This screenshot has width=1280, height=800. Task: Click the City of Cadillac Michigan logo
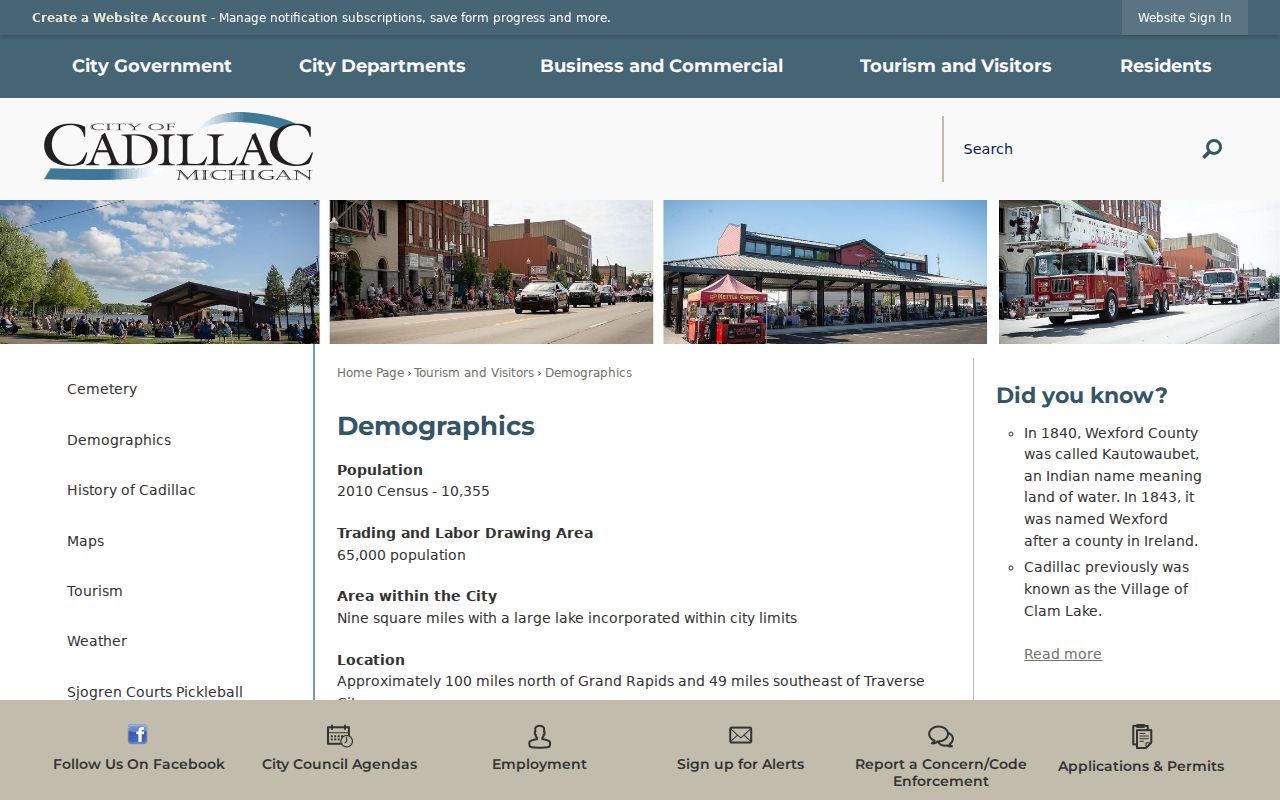178,147
